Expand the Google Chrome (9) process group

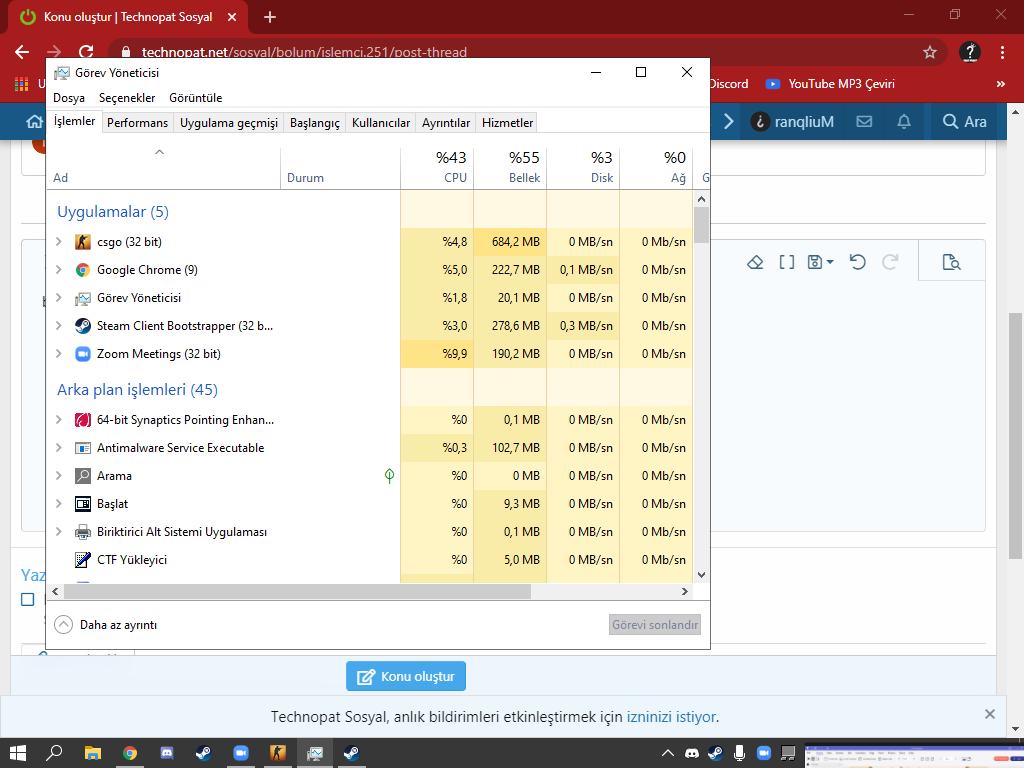59,270
